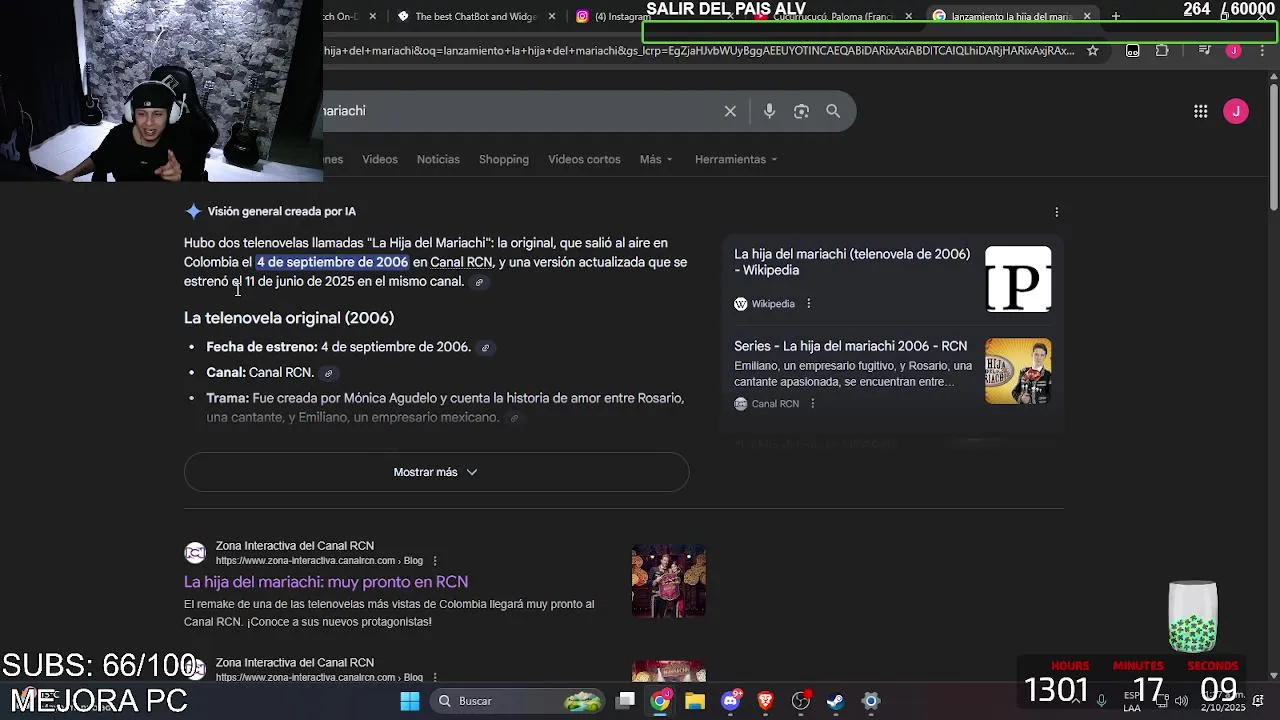
Task: Open Task View on taskbar
Action: (625, 701)
